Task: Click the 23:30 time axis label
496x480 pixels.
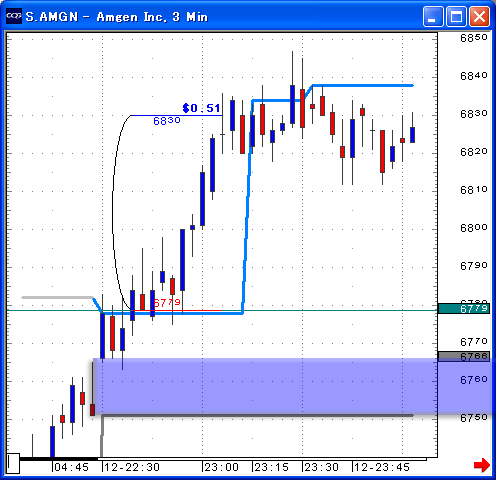Action: 321,467
